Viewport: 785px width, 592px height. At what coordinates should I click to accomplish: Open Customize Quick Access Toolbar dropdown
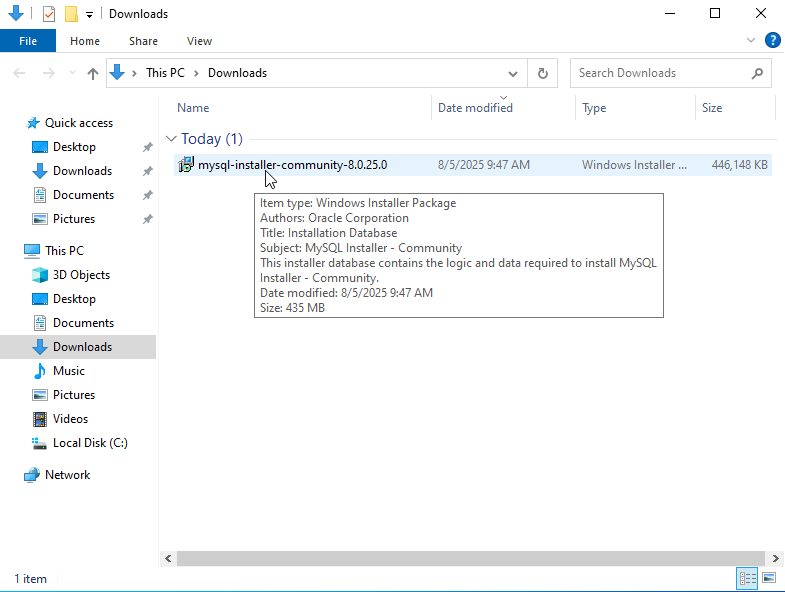coord(89,15)
